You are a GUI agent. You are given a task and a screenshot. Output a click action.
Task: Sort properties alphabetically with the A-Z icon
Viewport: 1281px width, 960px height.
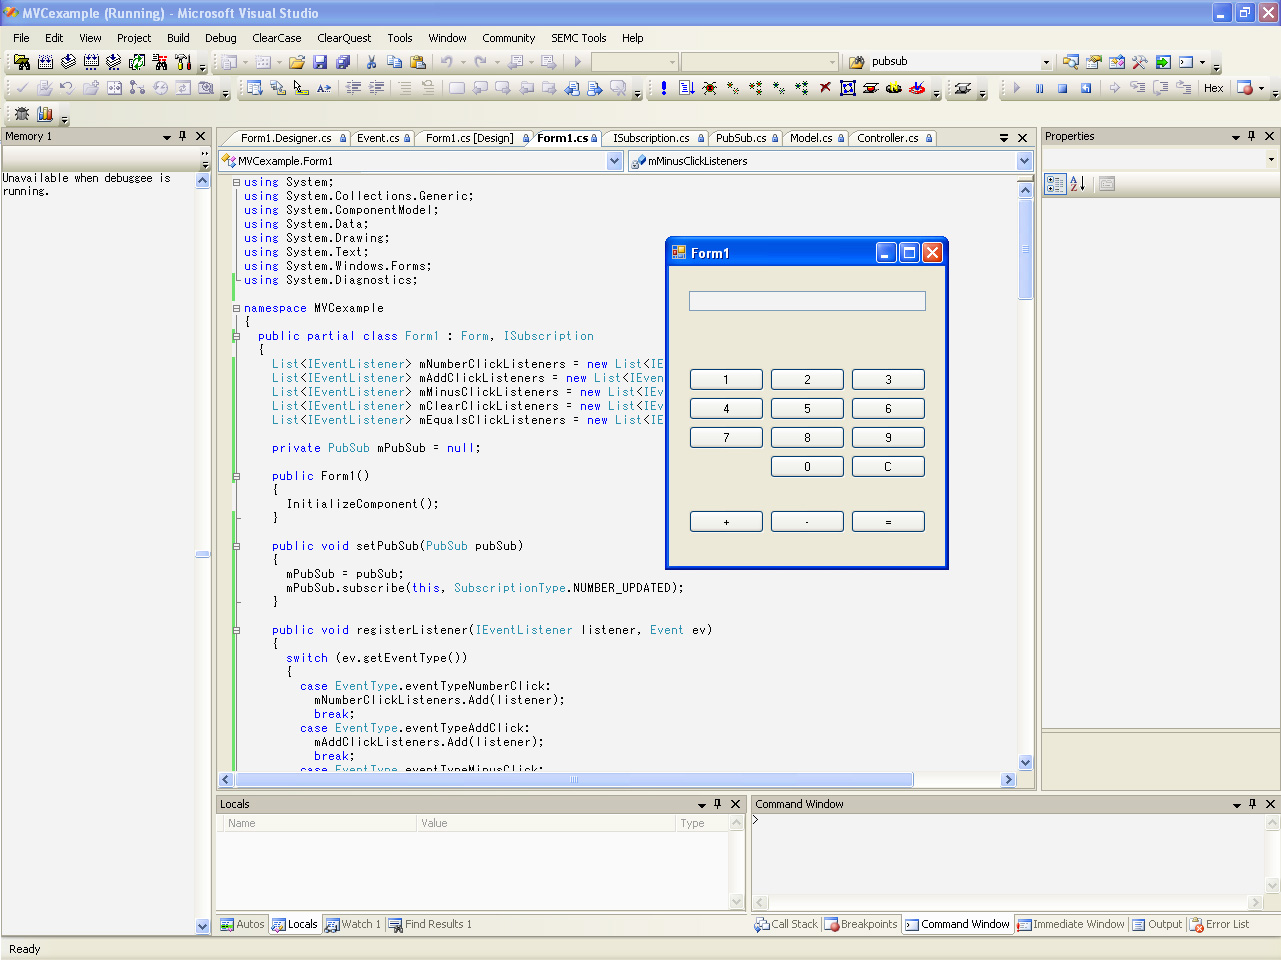pyautogui.click(x=1078, y=184)
